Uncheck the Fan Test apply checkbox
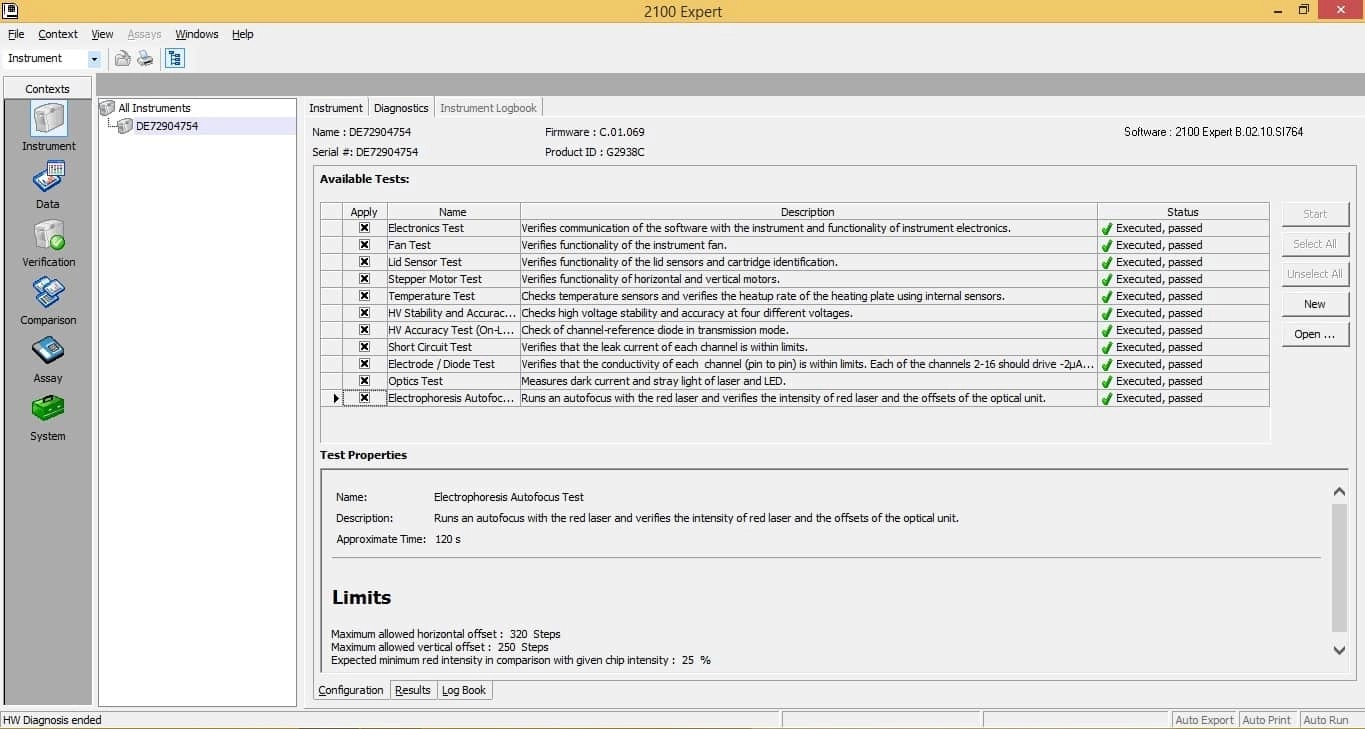Viewport: 1365px width, 729px height. [364, 245]
